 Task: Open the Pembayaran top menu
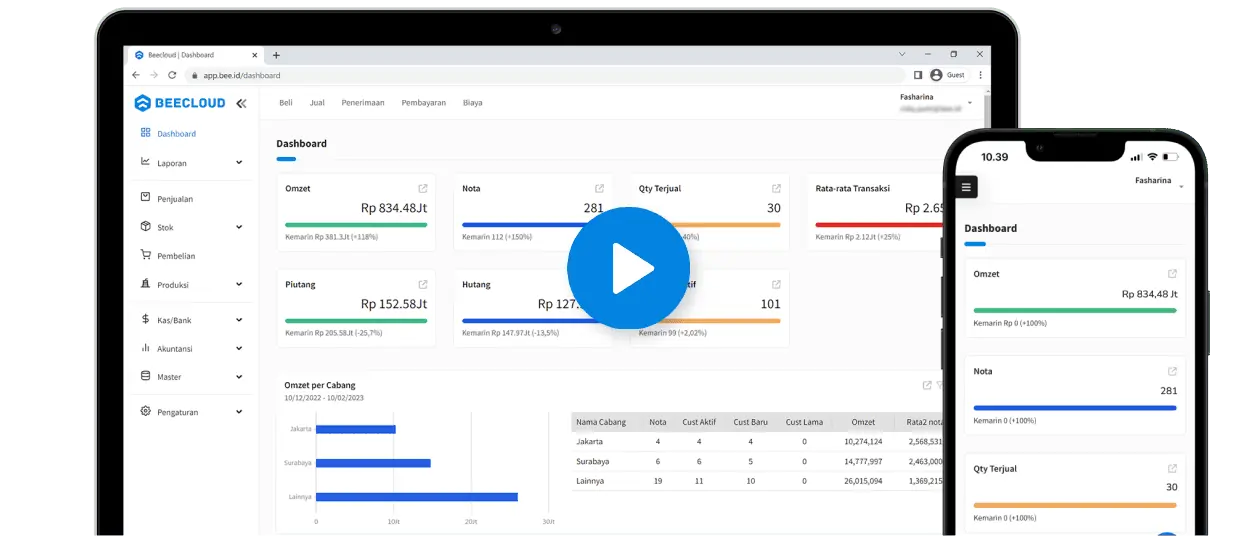(424, 102)
